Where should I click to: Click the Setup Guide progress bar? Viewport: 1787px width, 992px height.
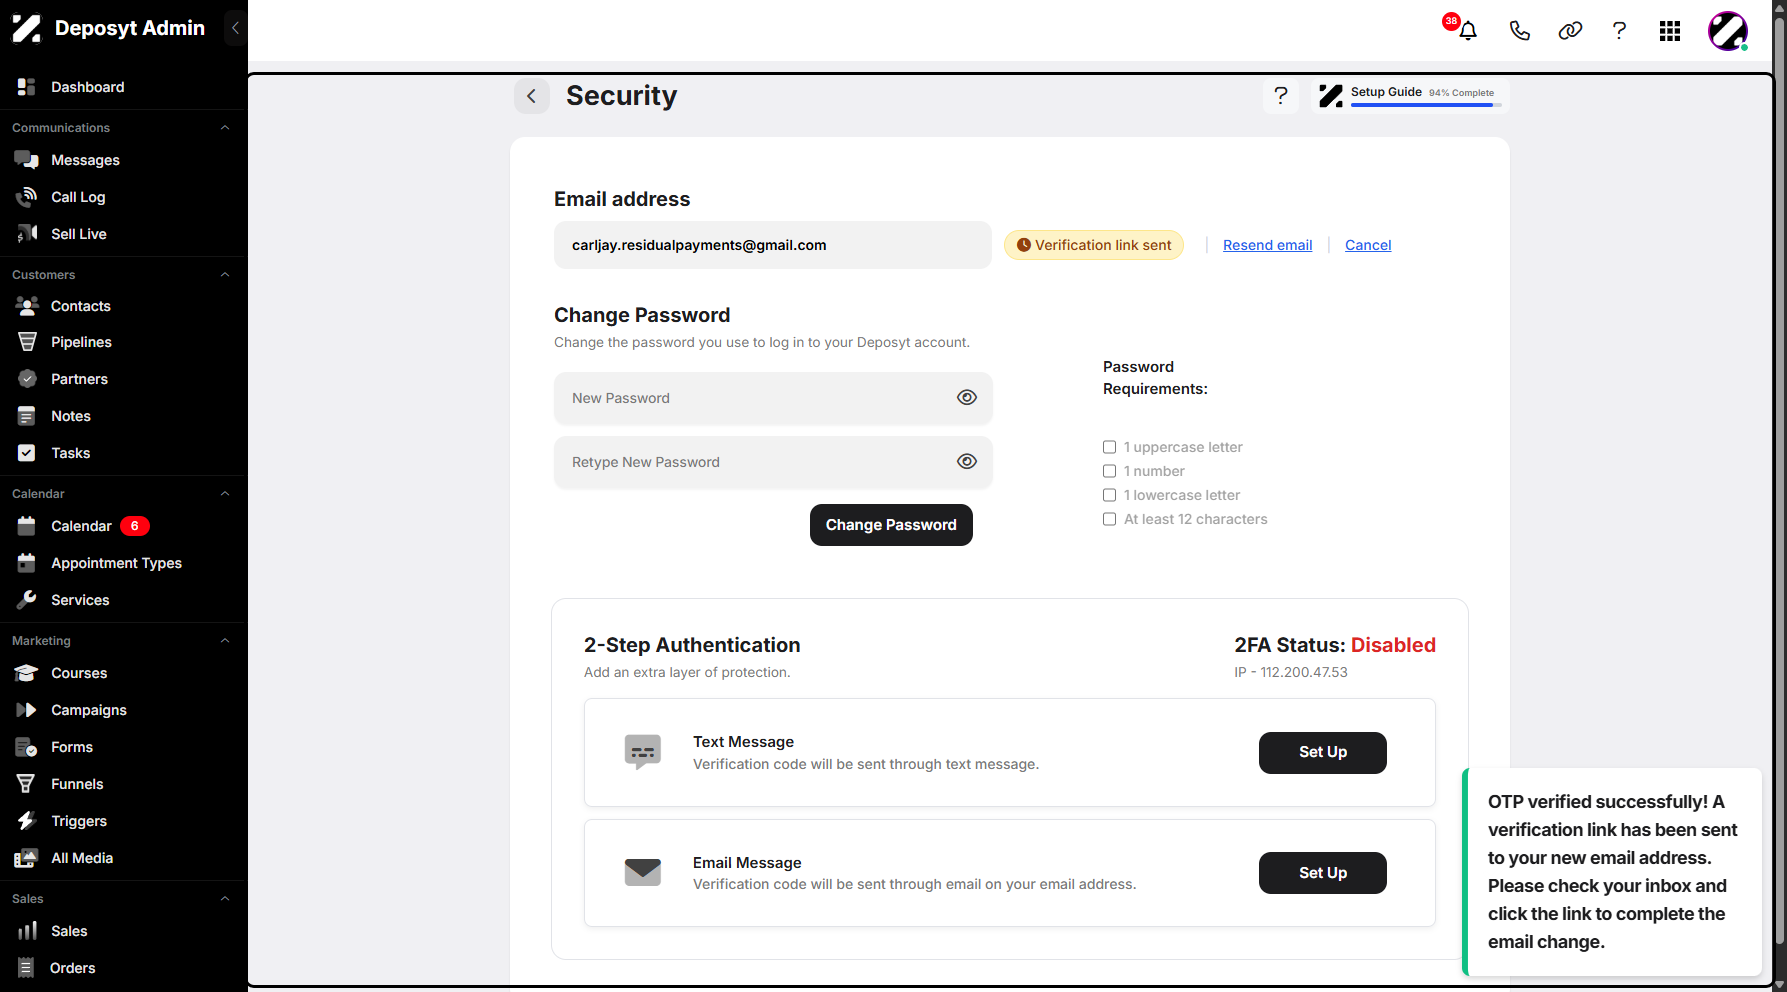click(x=1426, y=105)
